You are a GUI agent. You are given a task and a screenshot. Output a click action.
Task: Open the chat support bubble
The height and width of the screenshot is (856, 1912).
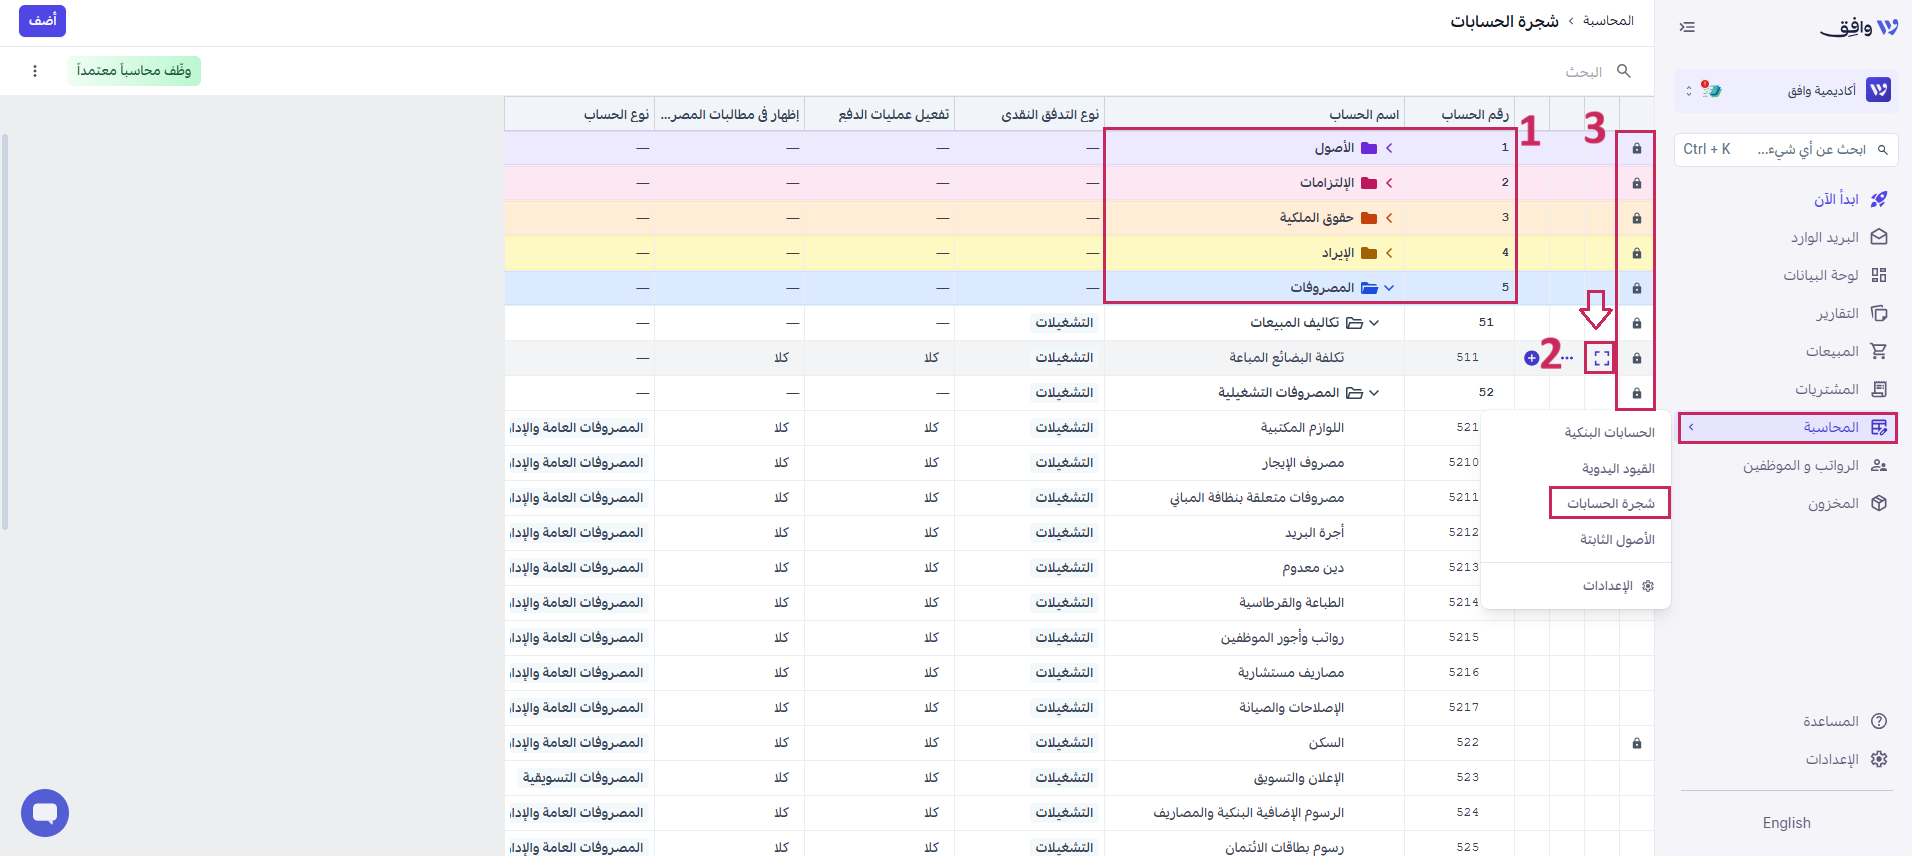coord(45,813)
